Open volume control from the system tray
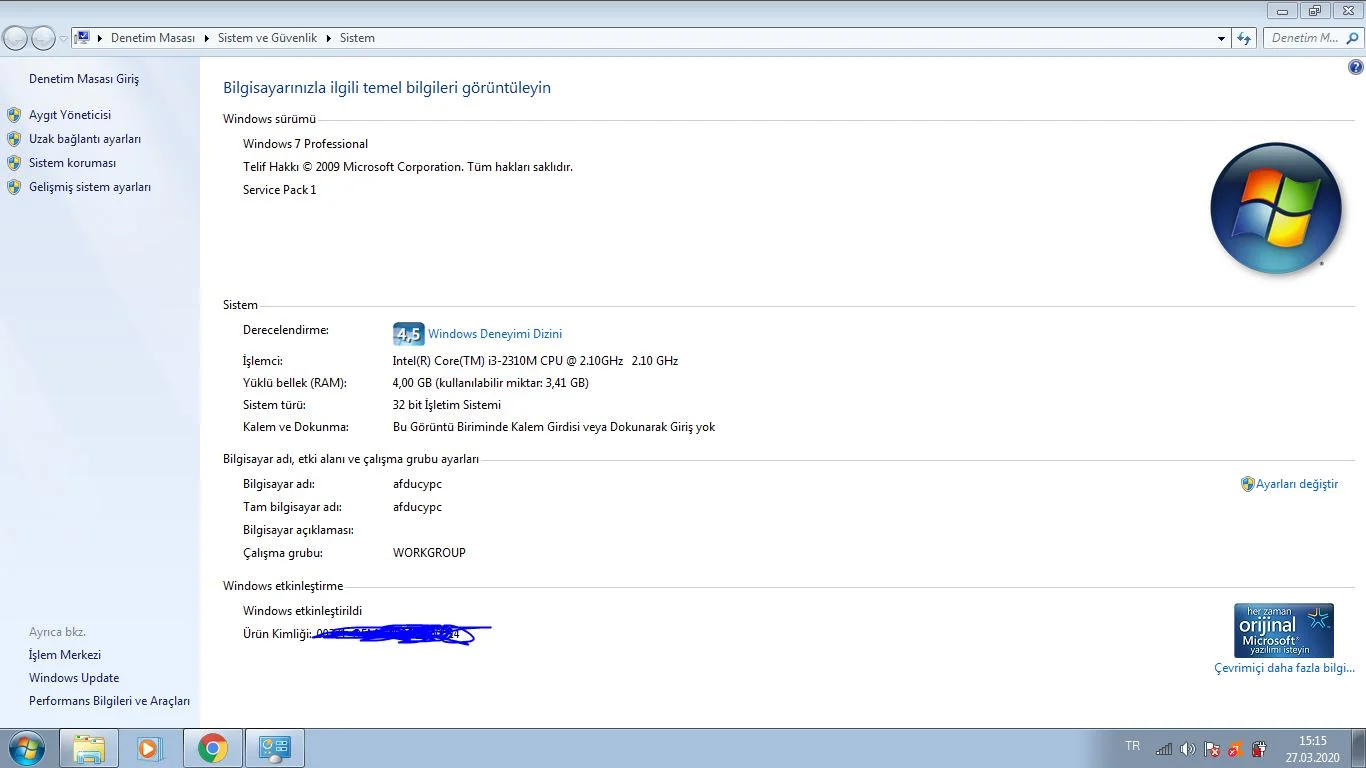1366x768 pixels. click(1186, 747)
